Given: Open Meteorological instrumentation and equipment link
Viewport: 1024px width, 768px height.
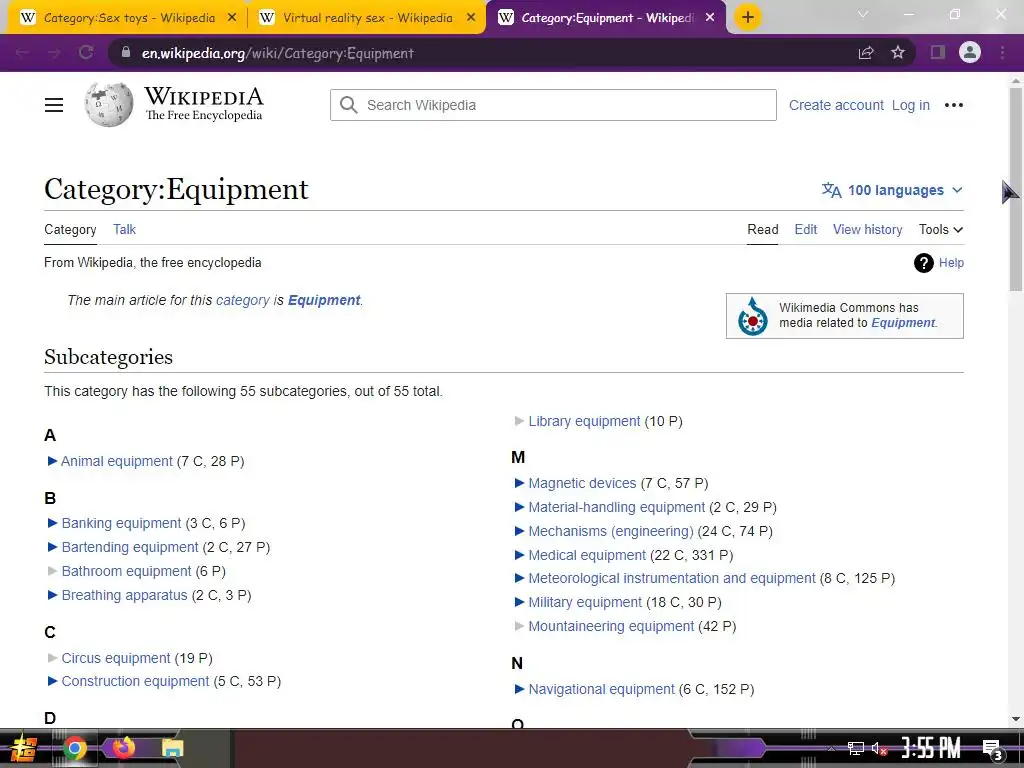Looking at the screenshot, I should tap(671, 579).
